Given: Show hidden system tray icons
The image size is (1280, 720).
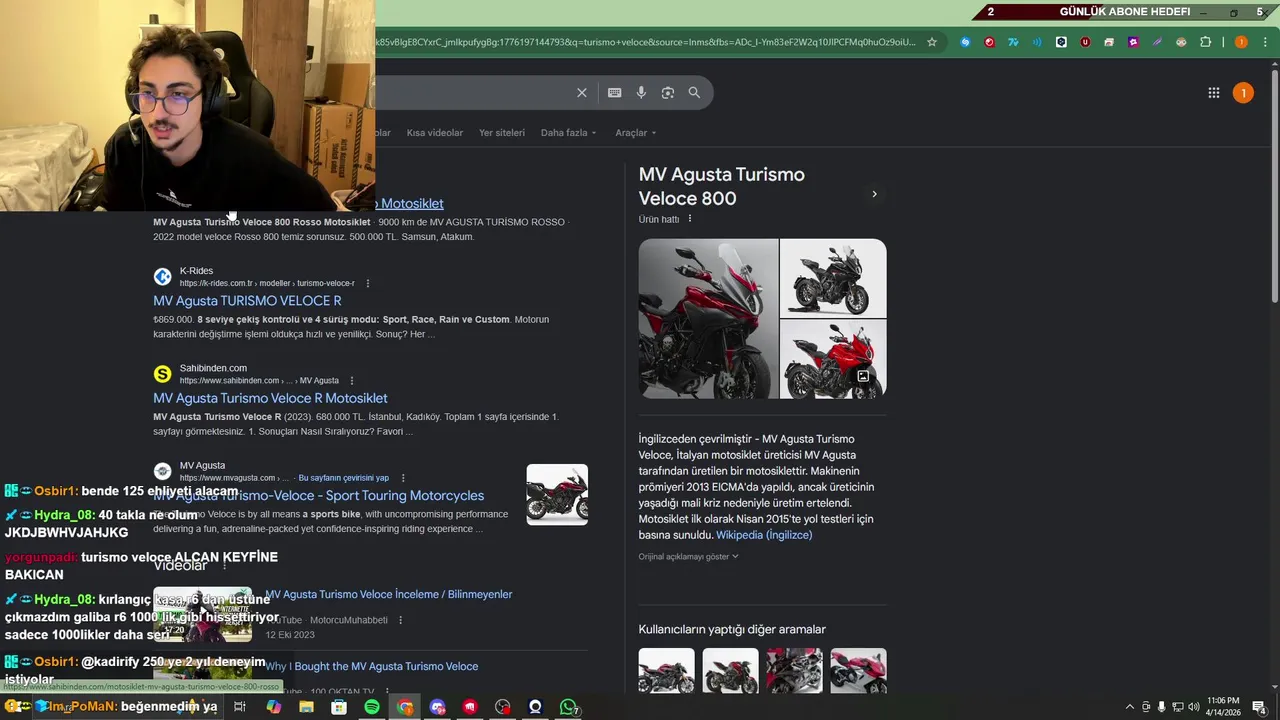Looking at the screenshot, I should (1130, 707).
